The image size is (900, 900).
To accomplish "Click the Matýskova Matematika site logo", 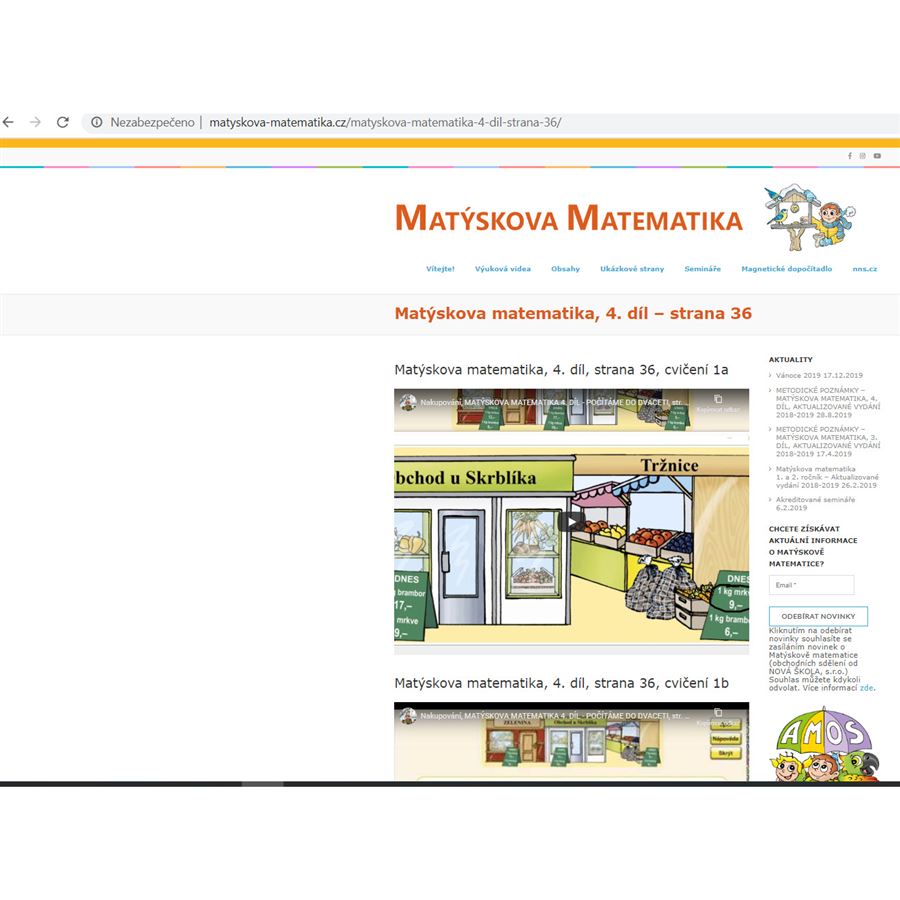I will click(568, 218).
